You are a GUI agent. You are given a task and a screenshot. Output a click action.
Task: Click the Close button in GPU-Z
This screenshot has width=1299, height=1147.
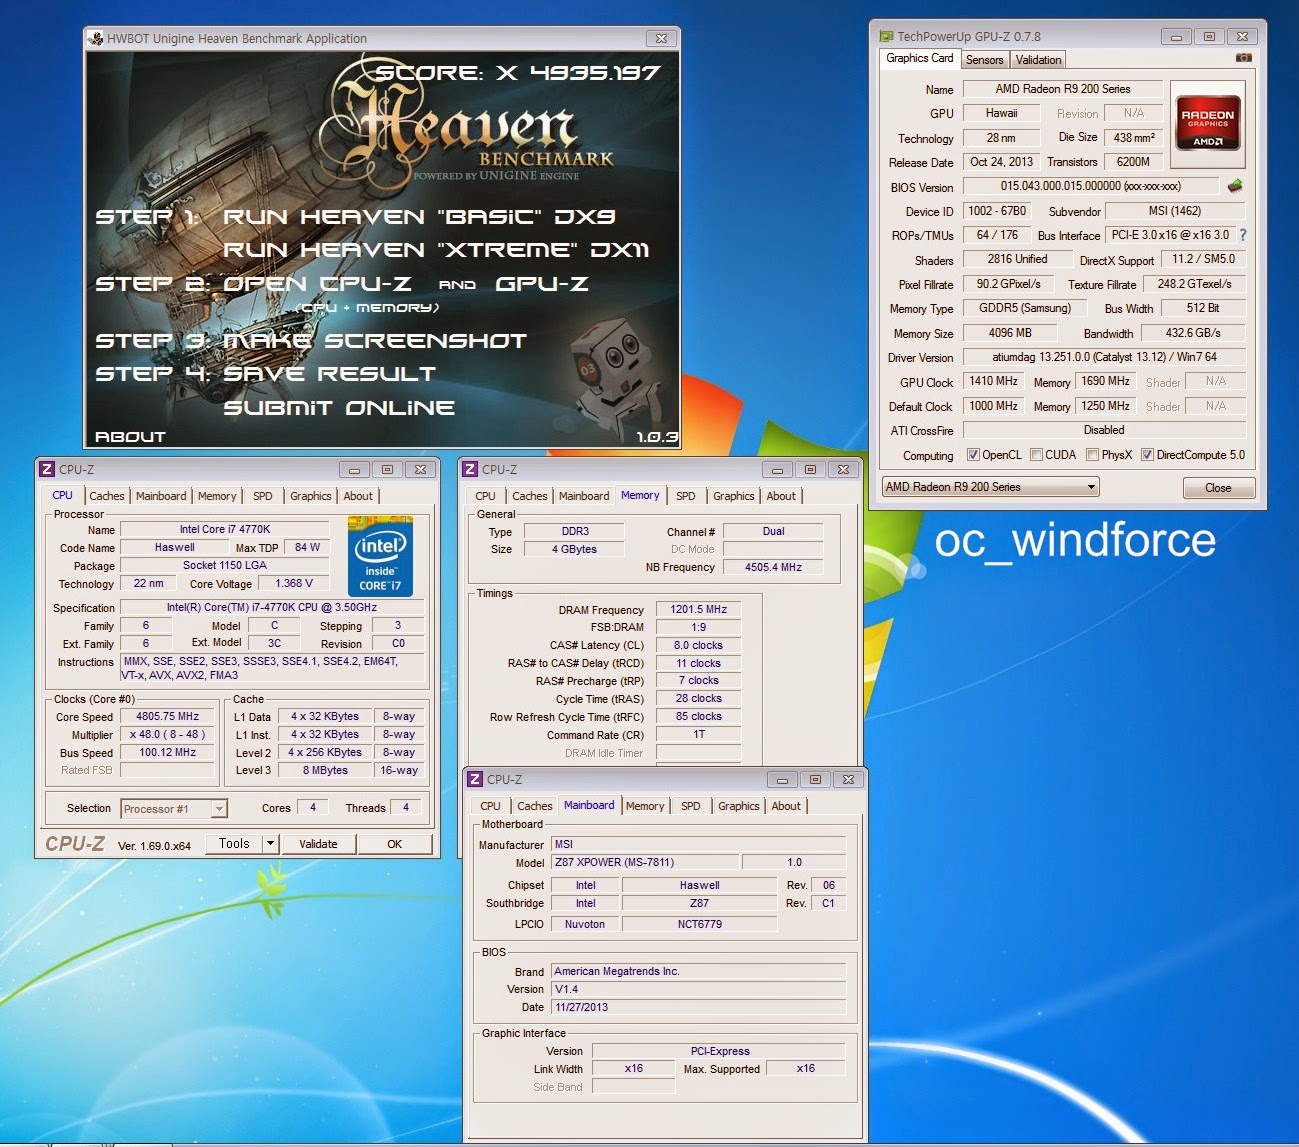click(x=1218, y=488)
